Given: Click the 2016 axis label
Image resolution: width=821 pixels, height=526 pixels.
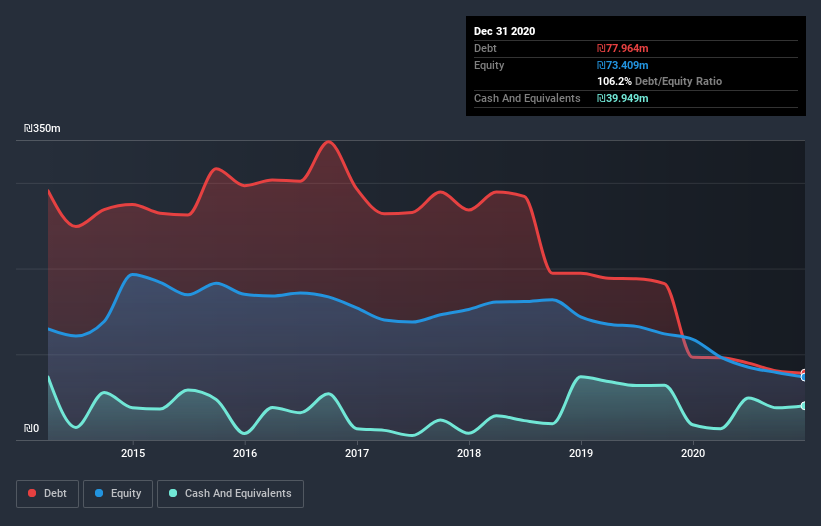Looking at the screenshot, I should click(245, 453).
